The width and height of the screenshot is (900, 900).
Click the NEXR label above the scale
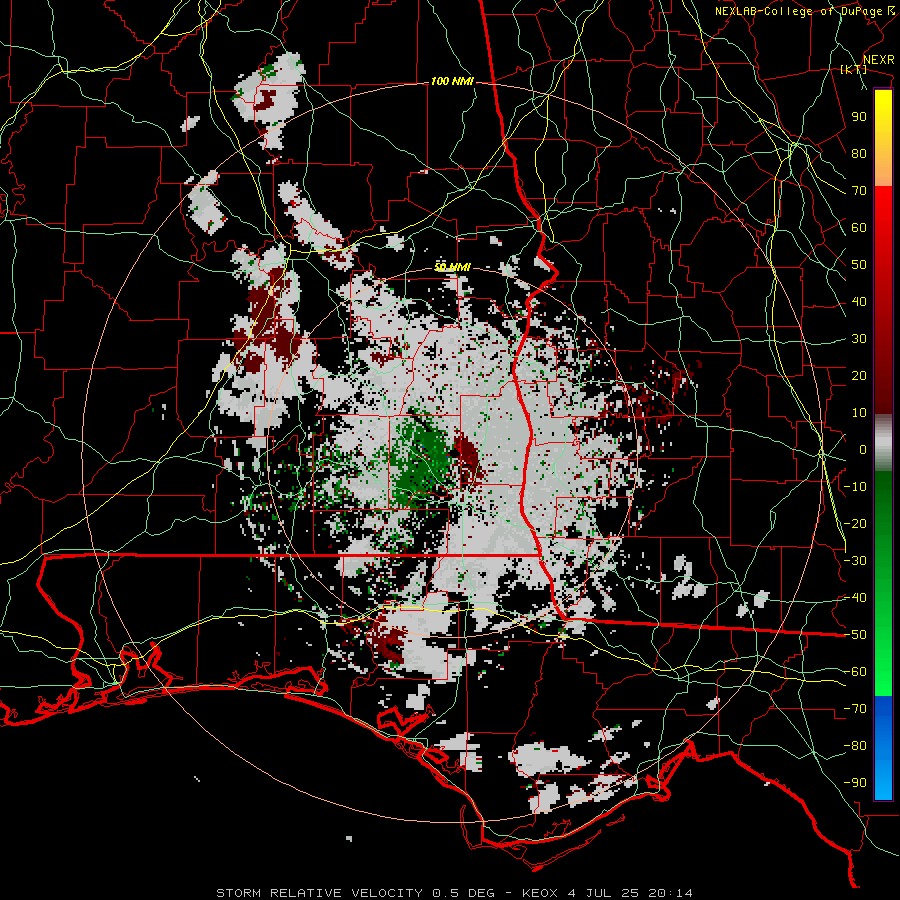pyautogui.click(x=879, y=60)
